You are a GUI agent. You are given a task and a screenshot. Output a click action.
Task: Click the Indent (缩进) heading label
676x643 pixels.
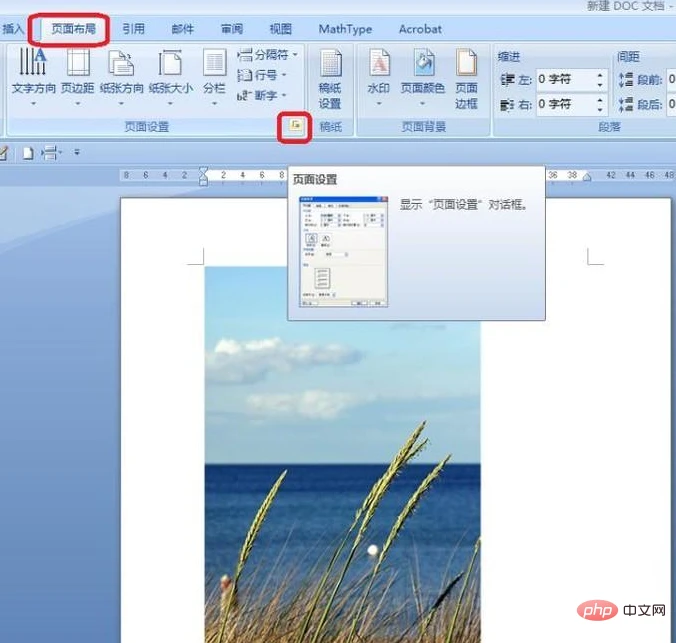point(509,56)
